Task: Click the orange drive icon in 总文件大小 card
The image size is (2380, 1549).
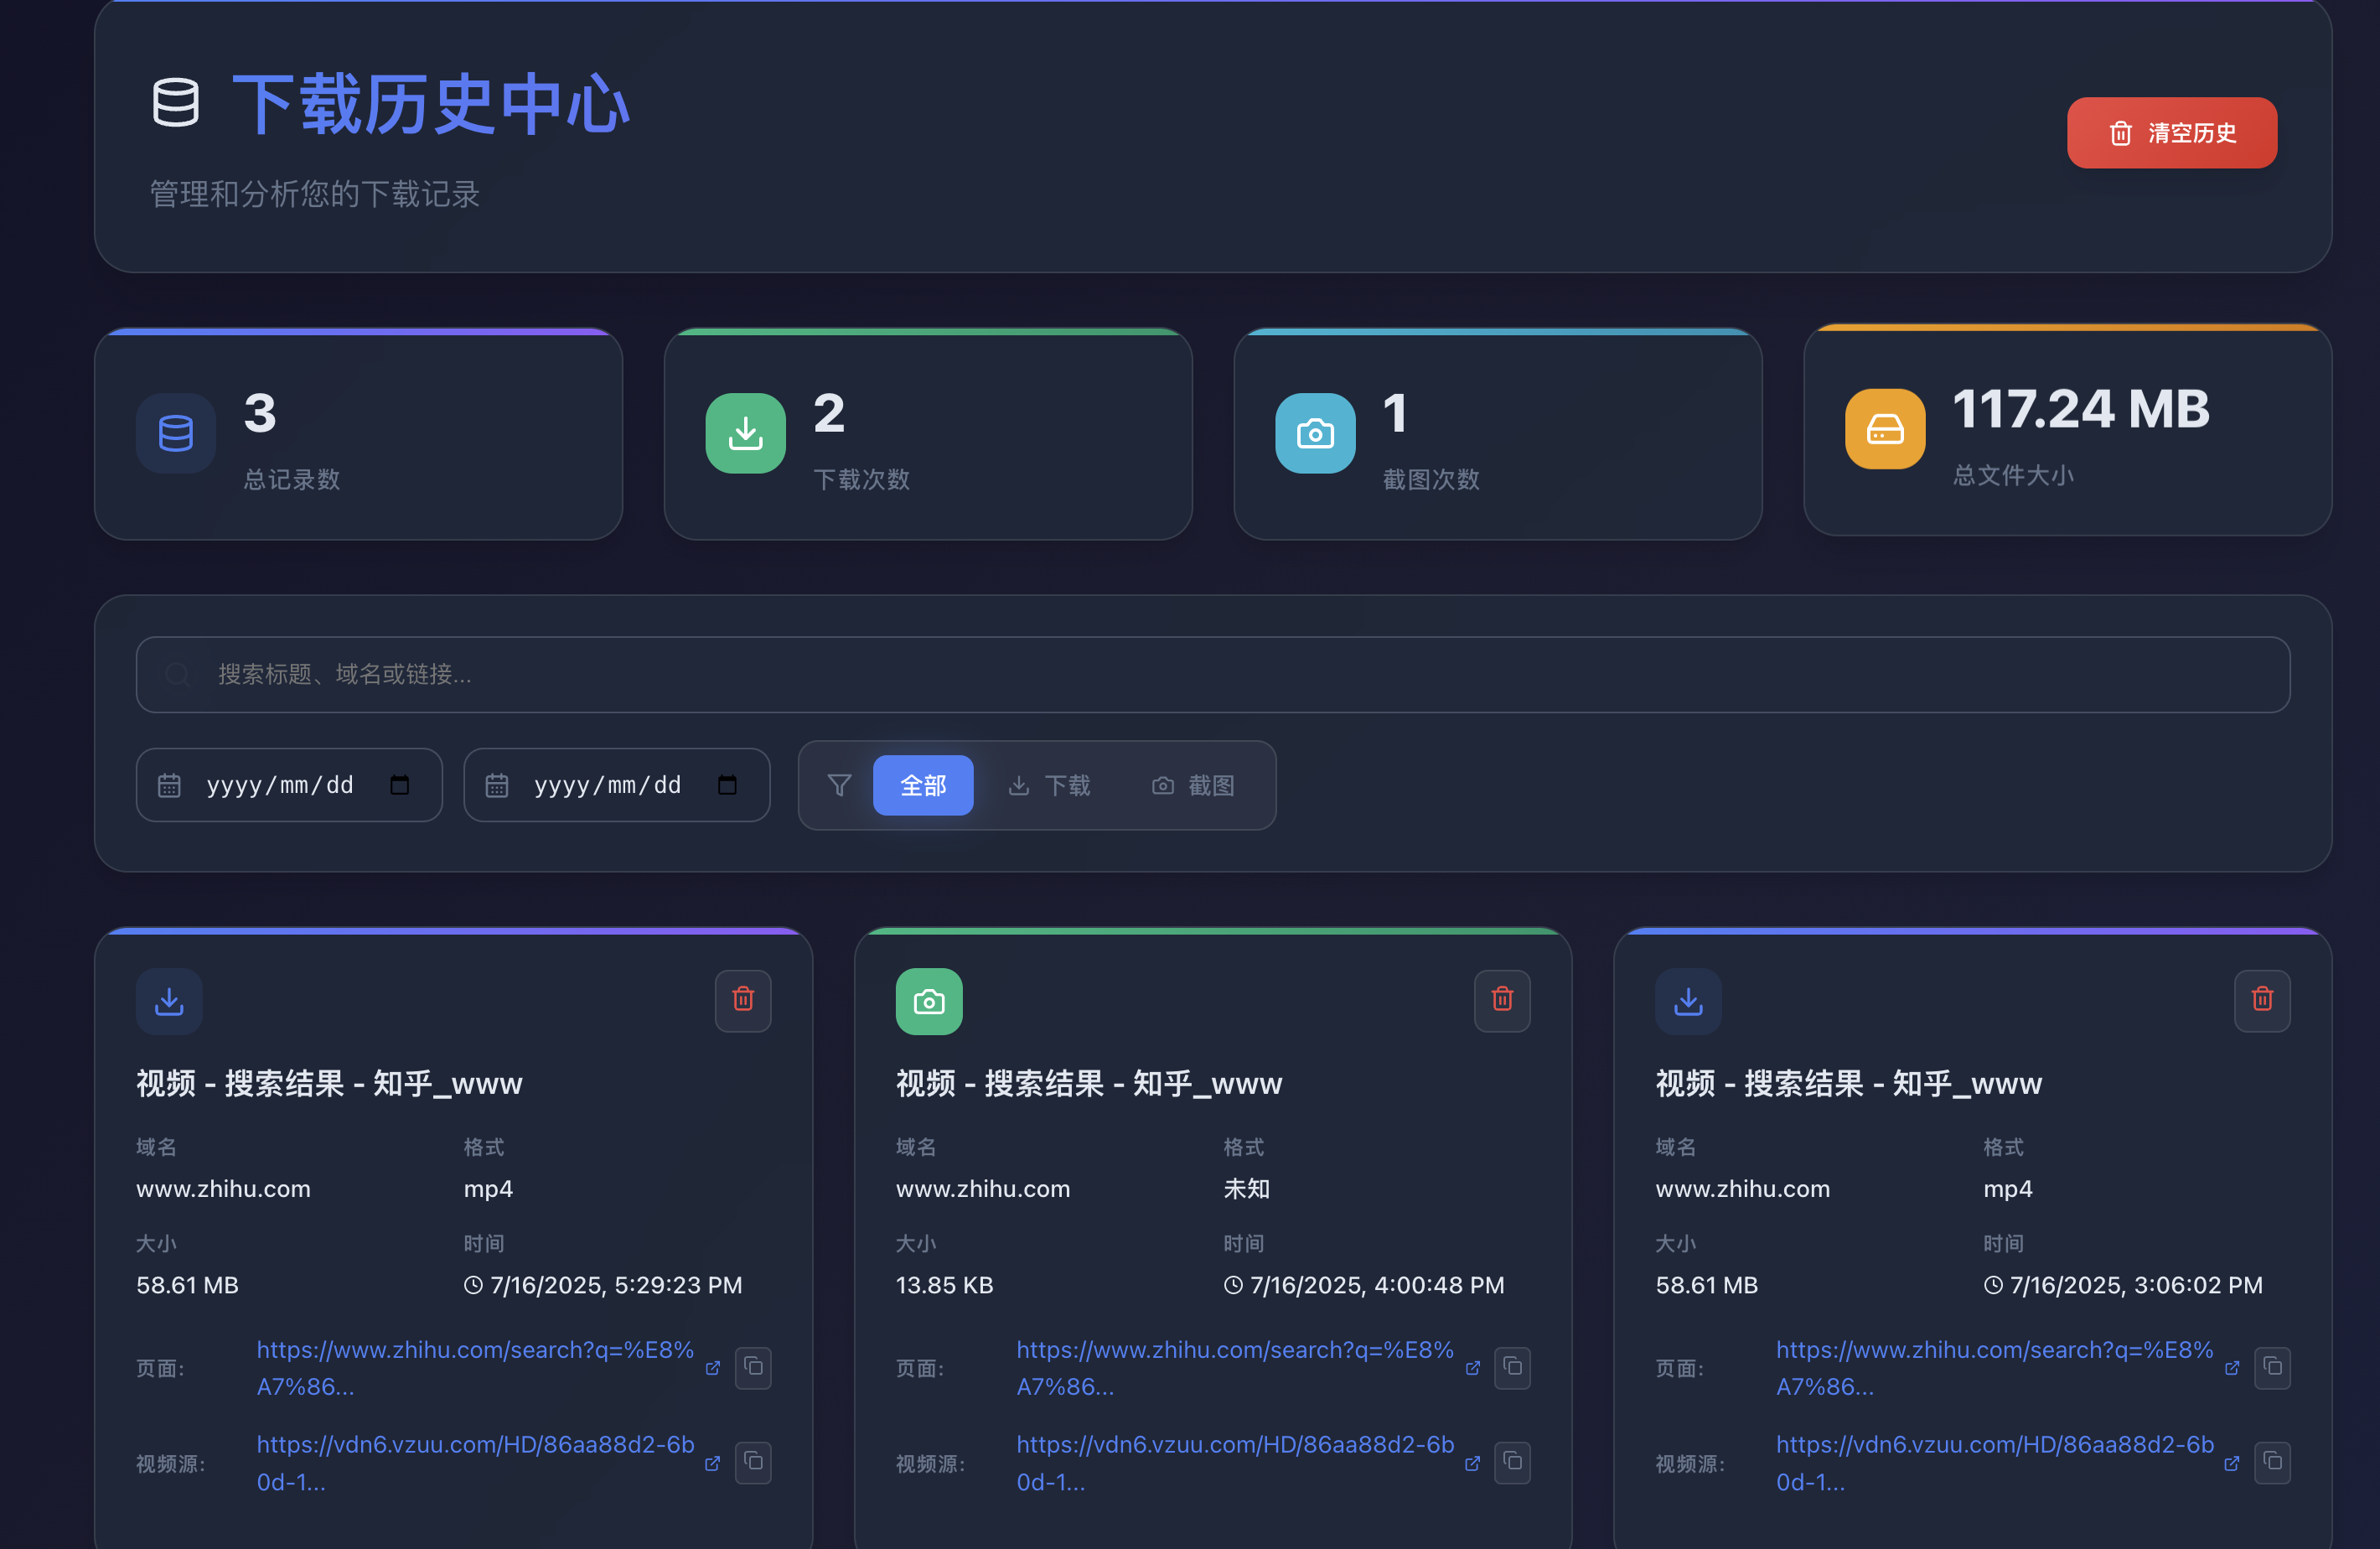Action: click(1885, 429)
